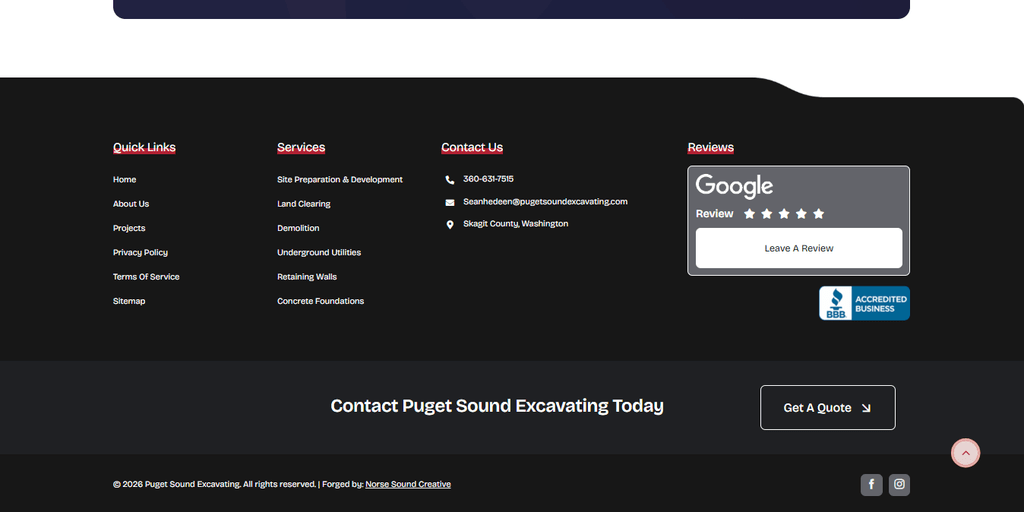Click the map pin location icon
The height and width of the screenshot is (512, 1024).
click(450, 225)
